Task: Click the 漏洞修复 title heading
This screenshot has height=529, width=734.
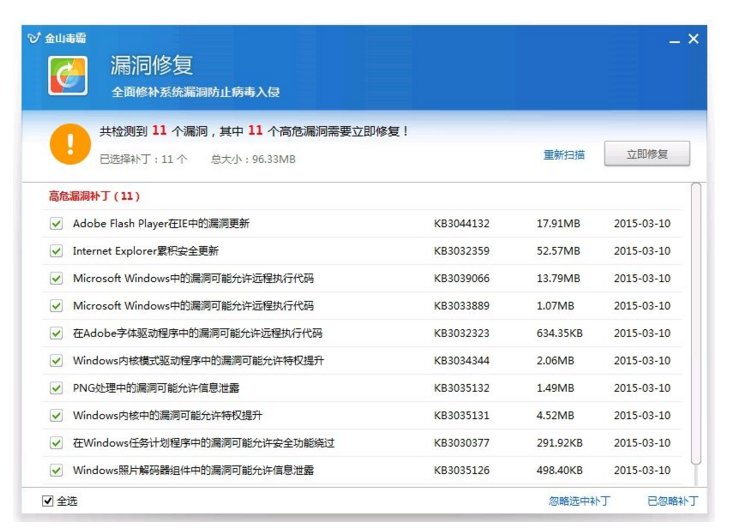Action: click(x=151, y=65)
